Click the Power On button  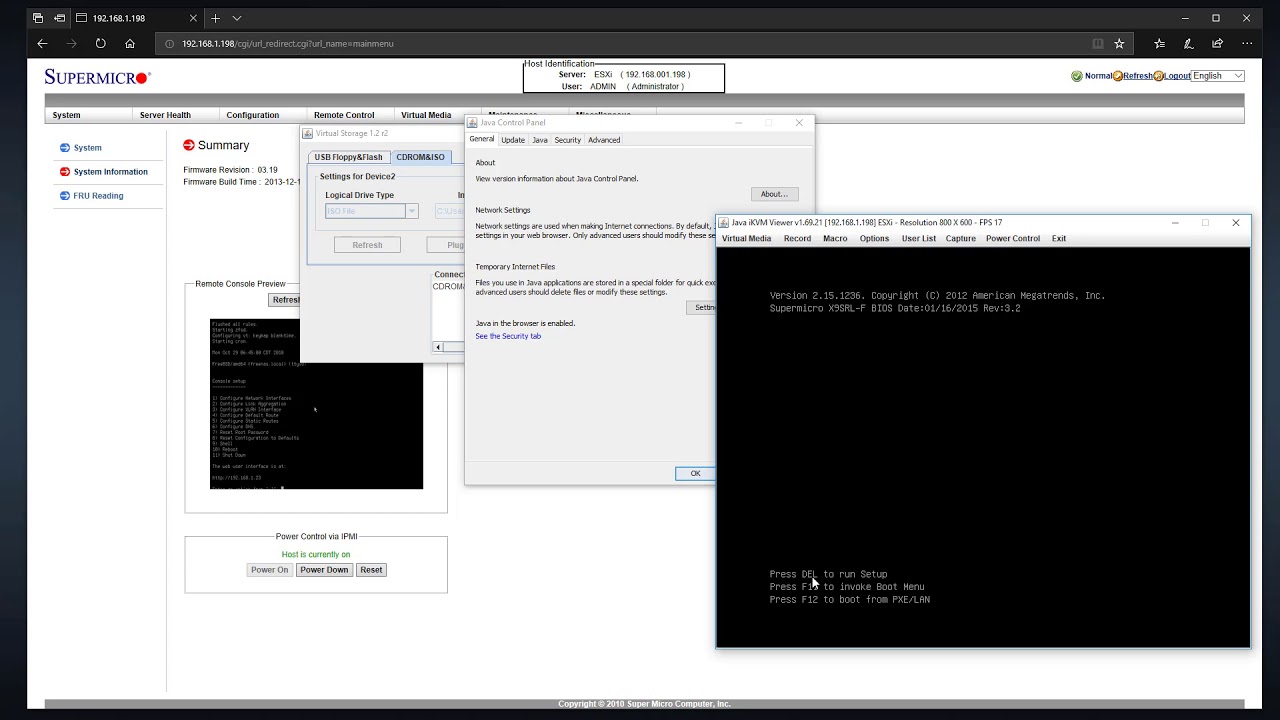[x=269, y=570]
